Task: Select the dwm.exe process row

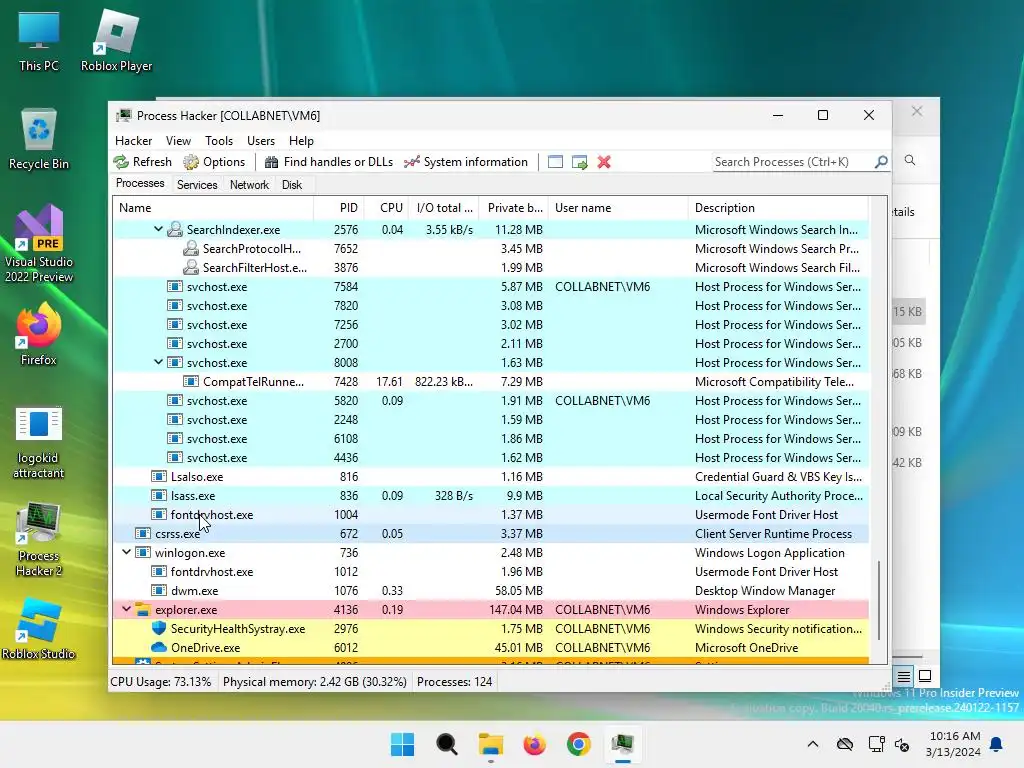Action: tap(491, 590)
